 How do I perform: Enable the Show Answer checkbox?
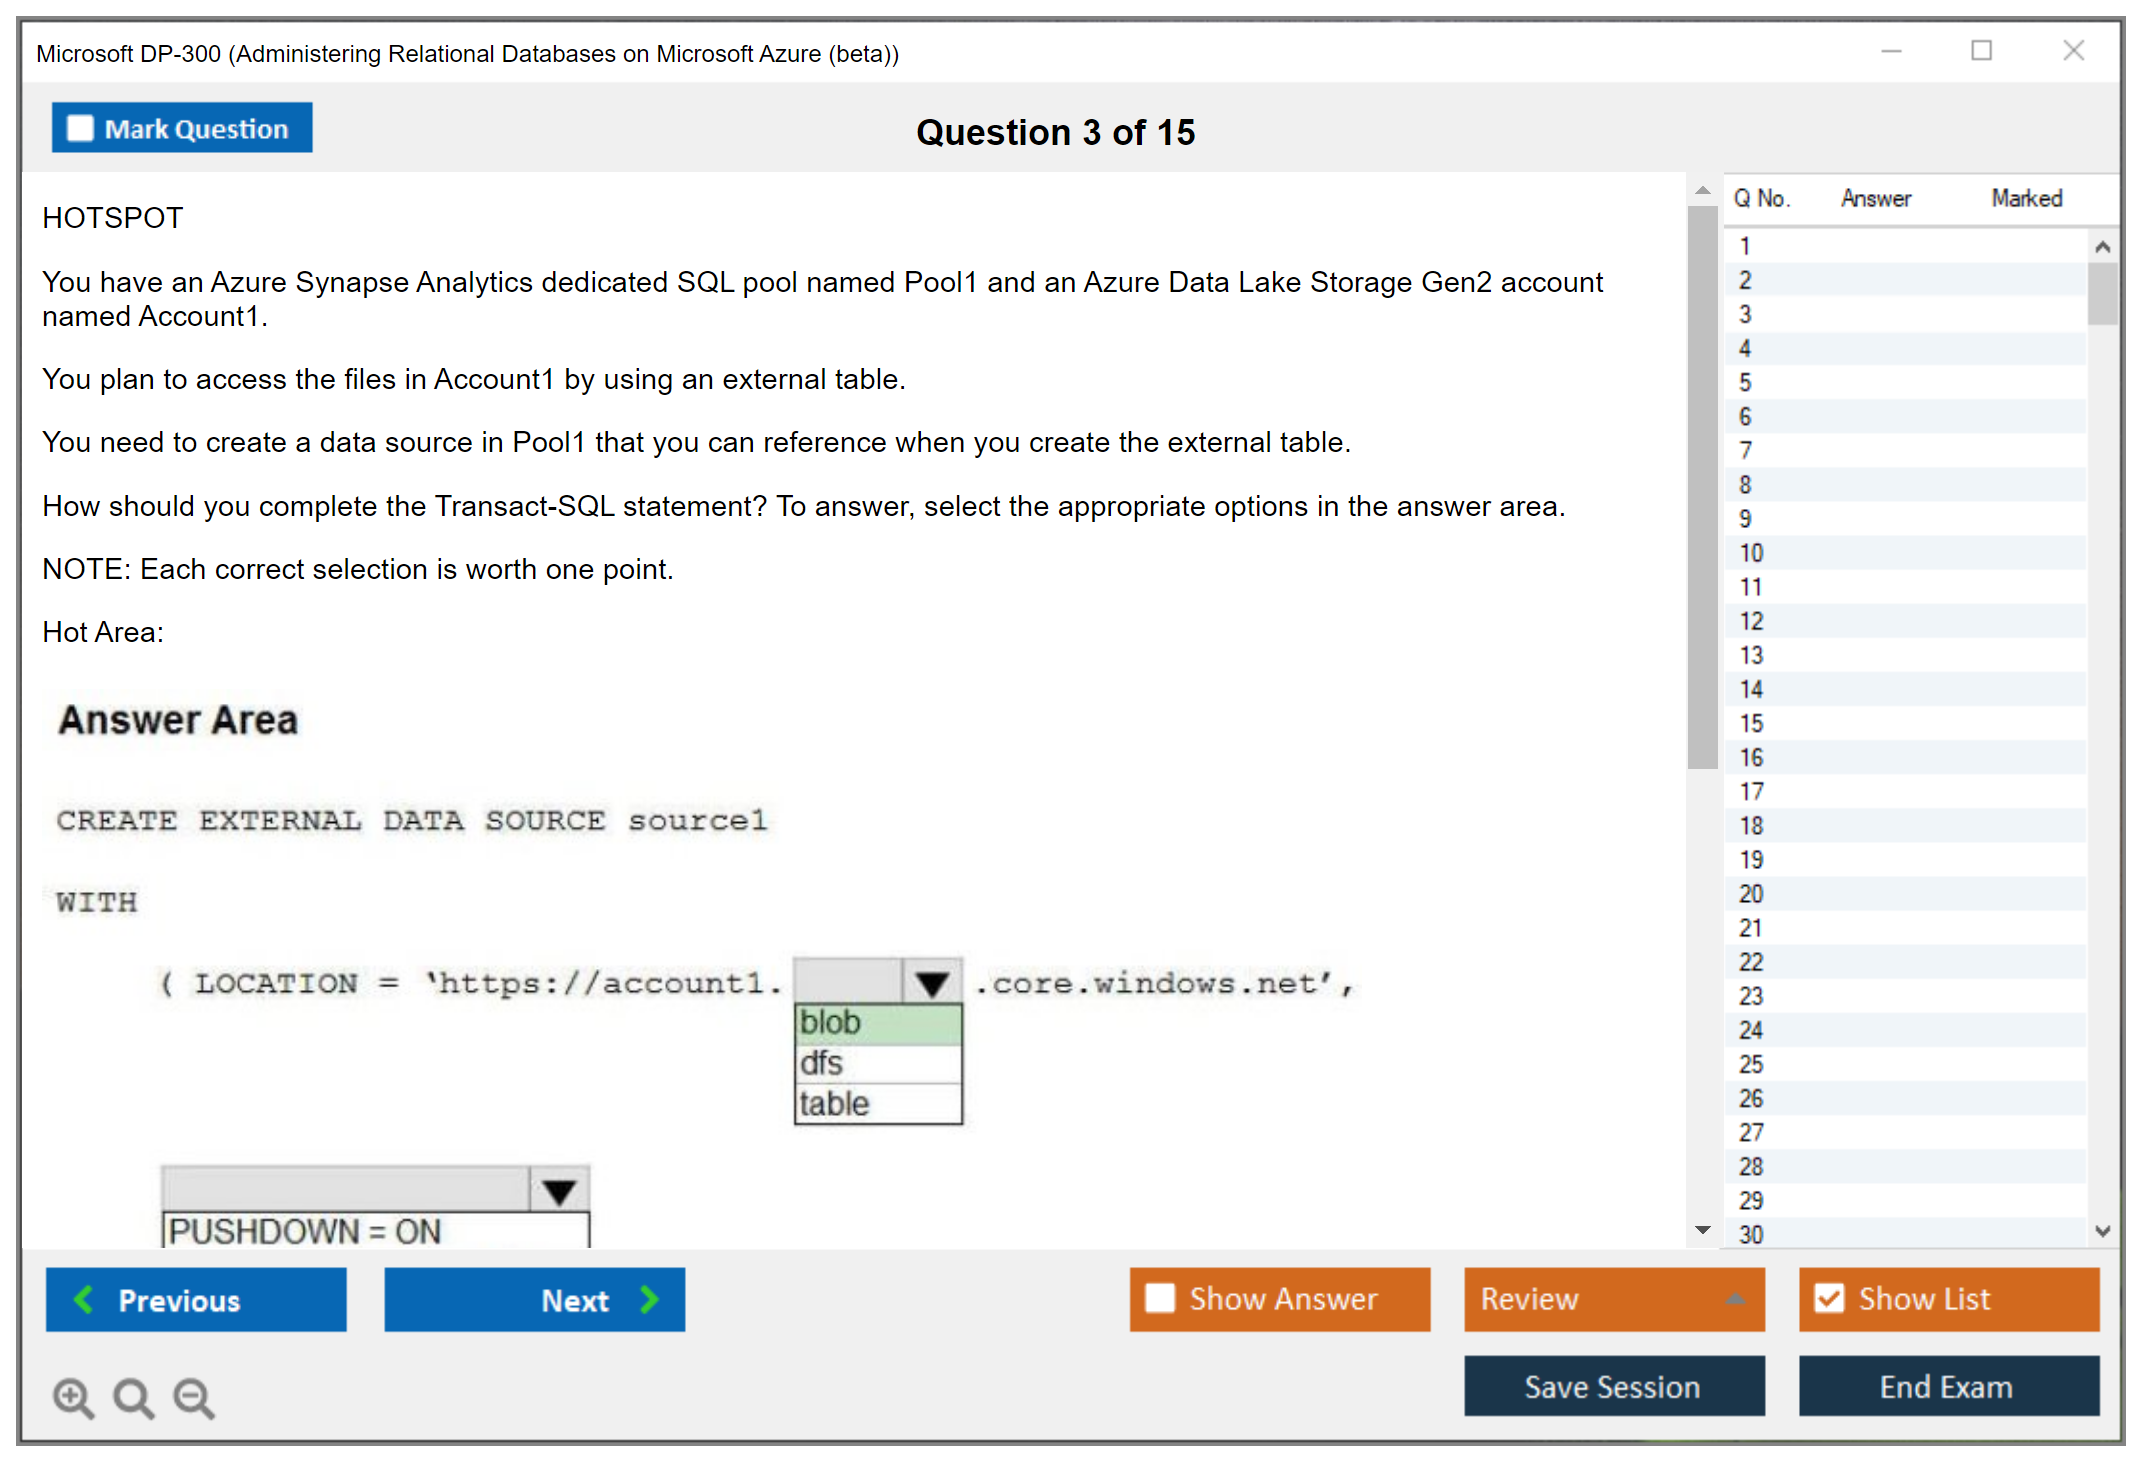pos(1160,1298)
